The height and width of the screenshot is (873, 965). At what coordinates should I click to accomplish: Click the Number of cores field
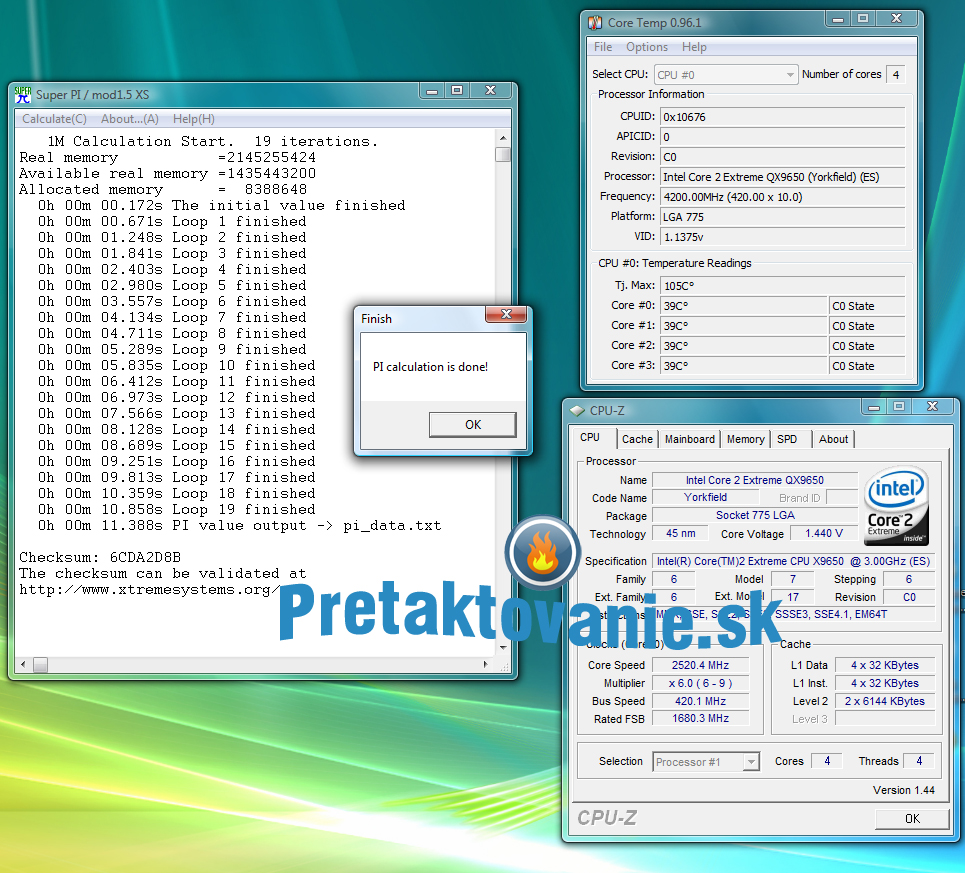[x=895, y=75]
